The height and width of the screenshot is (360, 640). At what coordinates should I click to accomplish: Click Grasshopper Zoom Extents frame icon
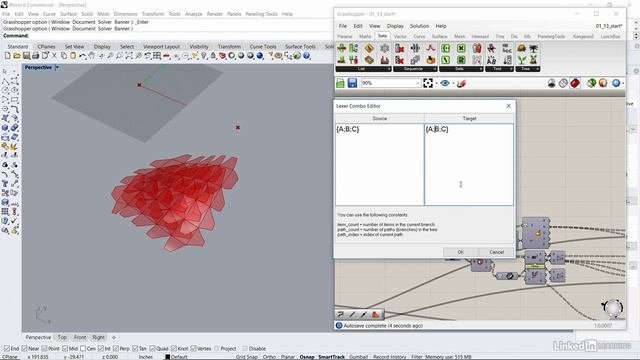tap(428, 83)
